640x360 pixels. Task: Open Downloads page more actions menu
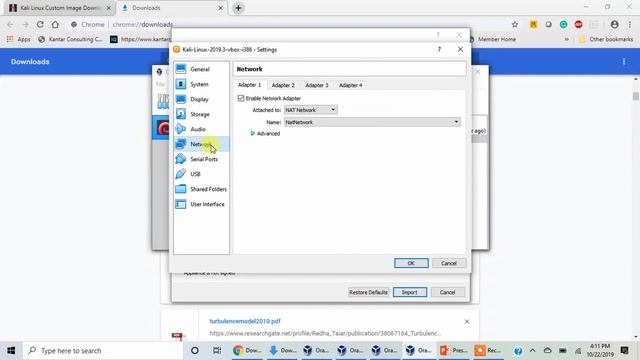tap(624, 62)
